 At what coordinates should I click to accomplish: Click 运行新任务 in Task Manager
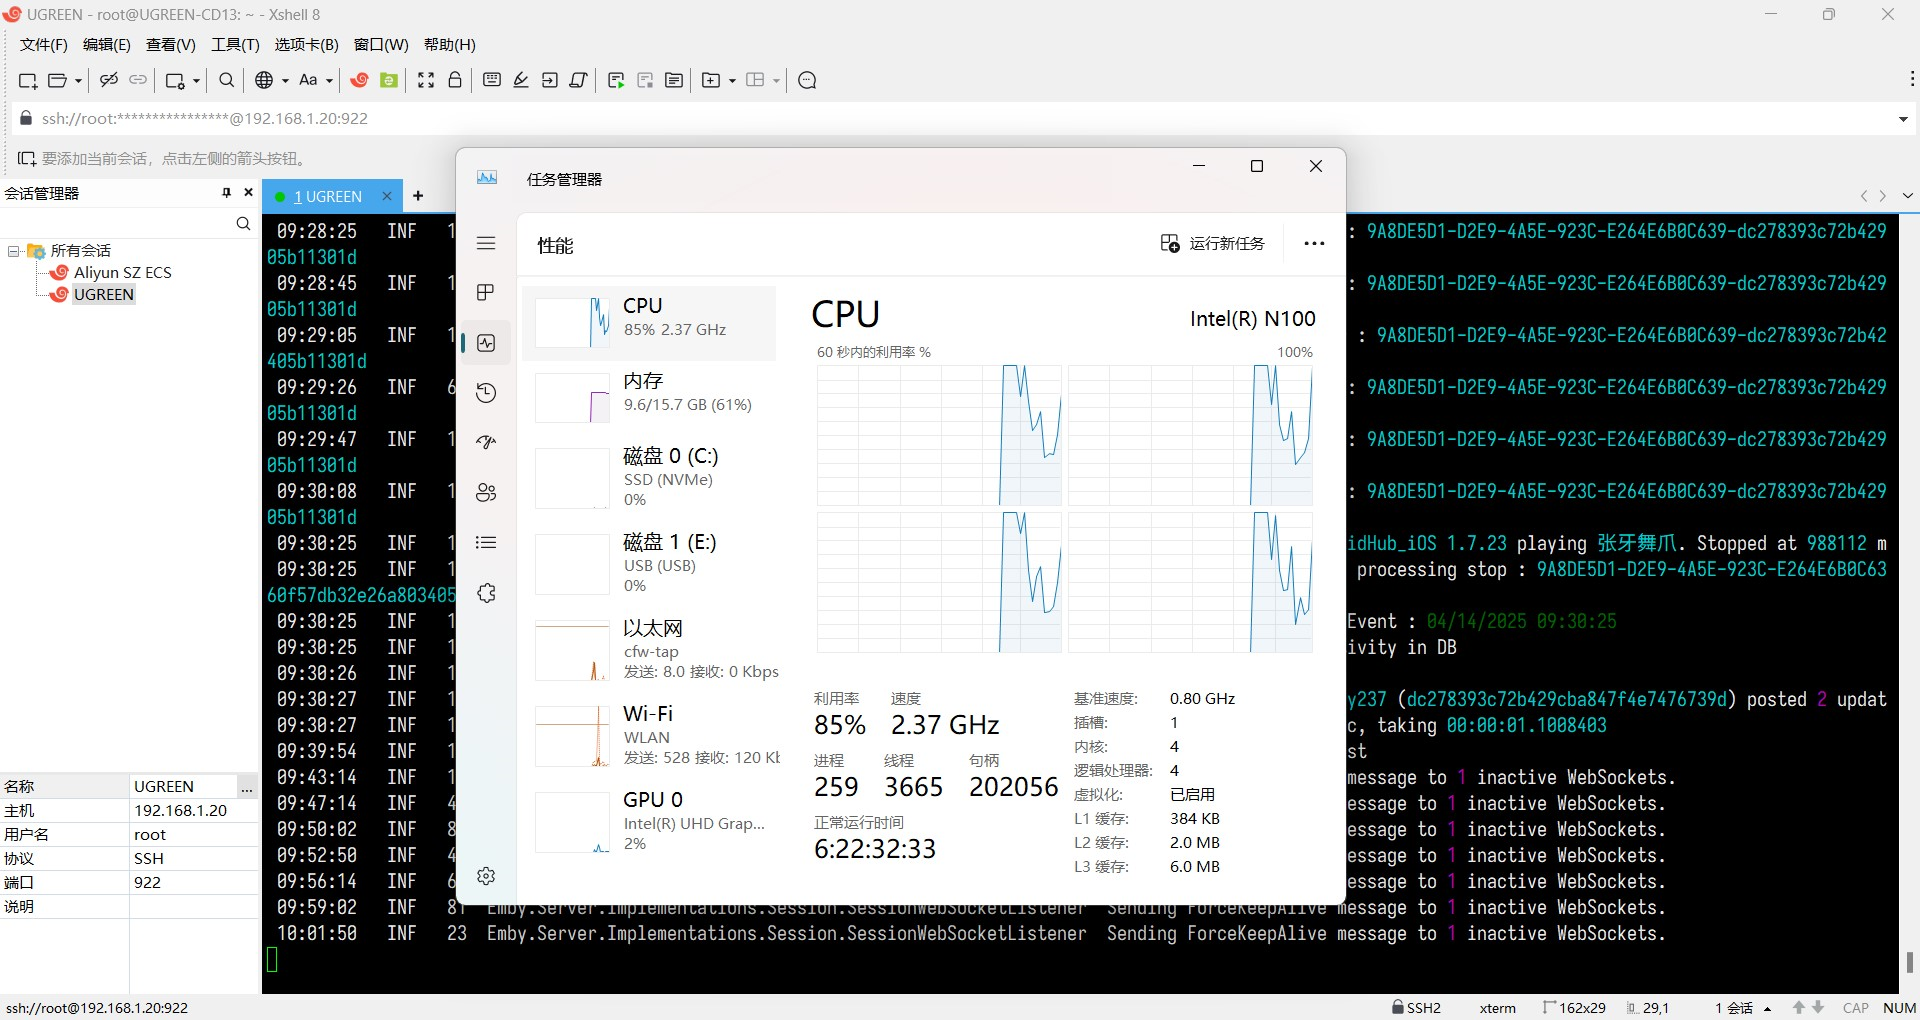[1213, 243]
